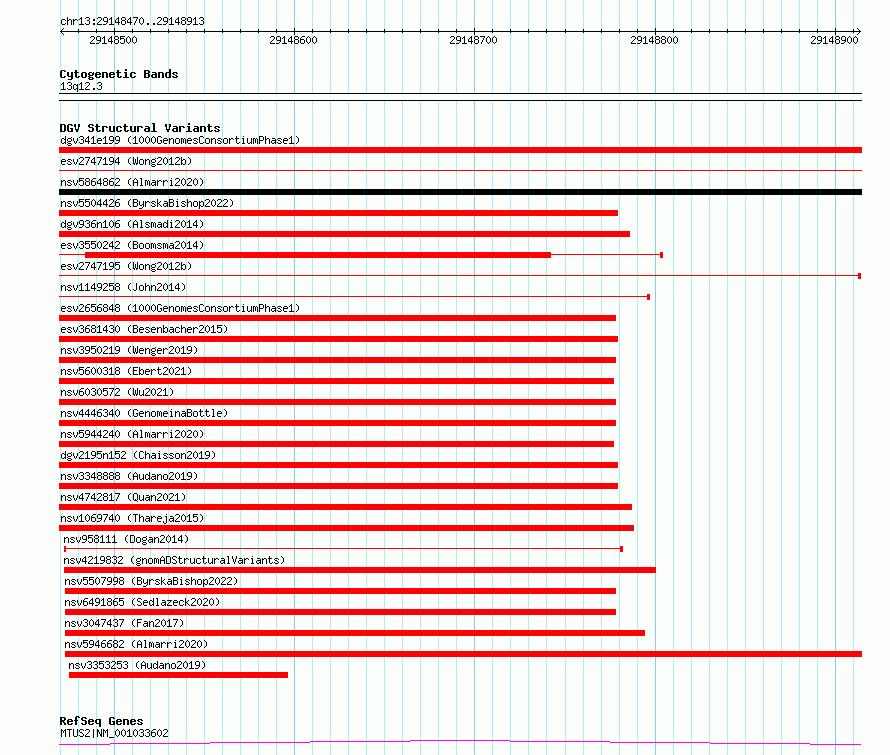Open variant nsv1149258 (John2014)

(123, 287)
